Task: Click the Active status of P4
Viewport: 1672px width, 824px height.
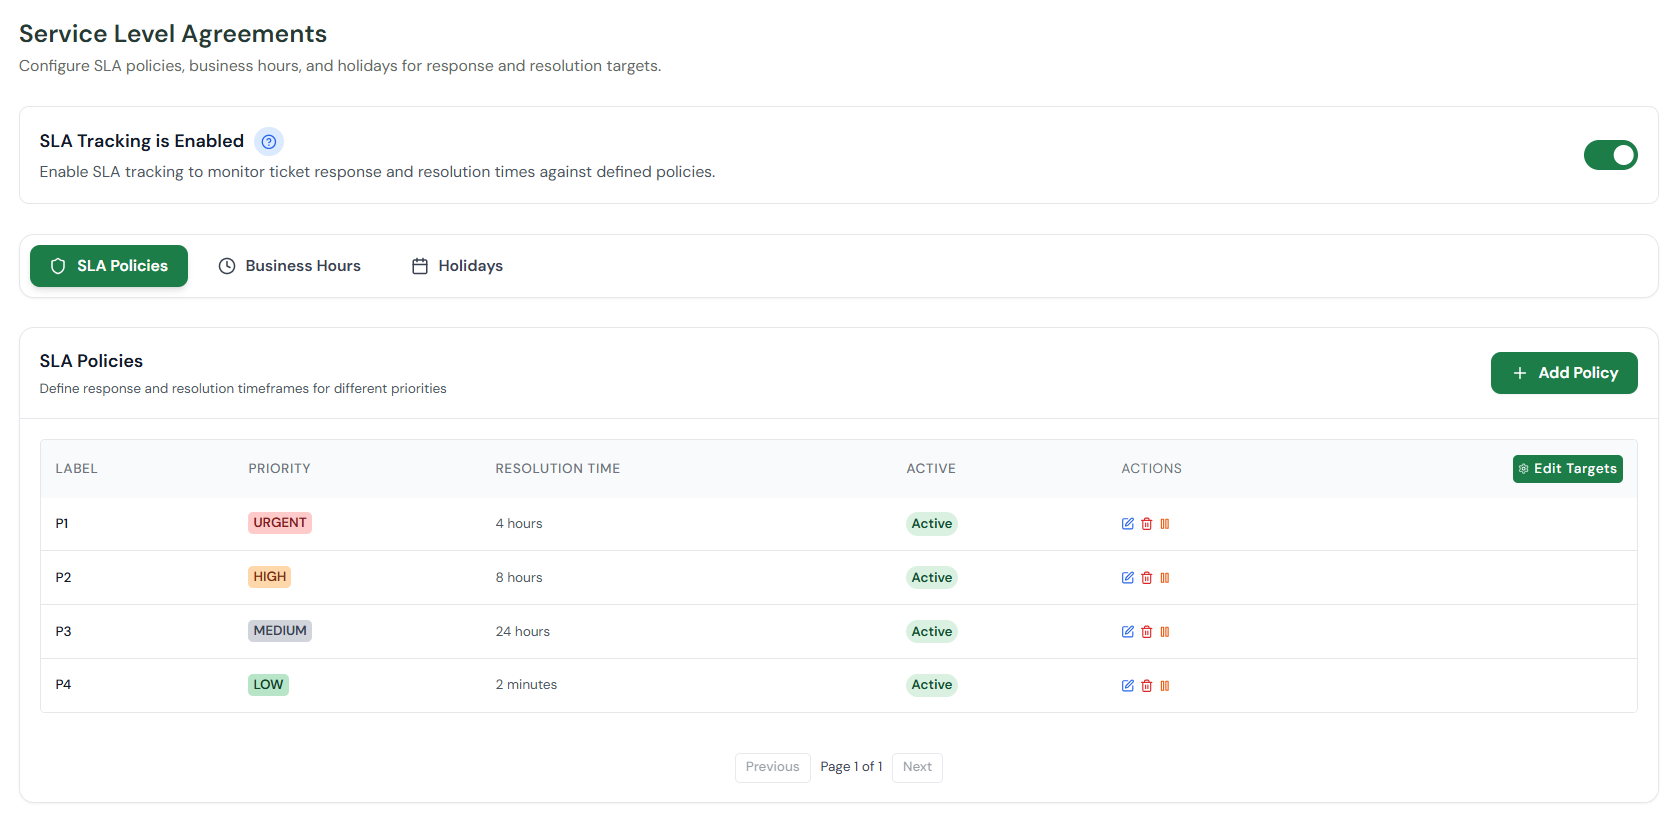Action: click(x=932, y=685)
